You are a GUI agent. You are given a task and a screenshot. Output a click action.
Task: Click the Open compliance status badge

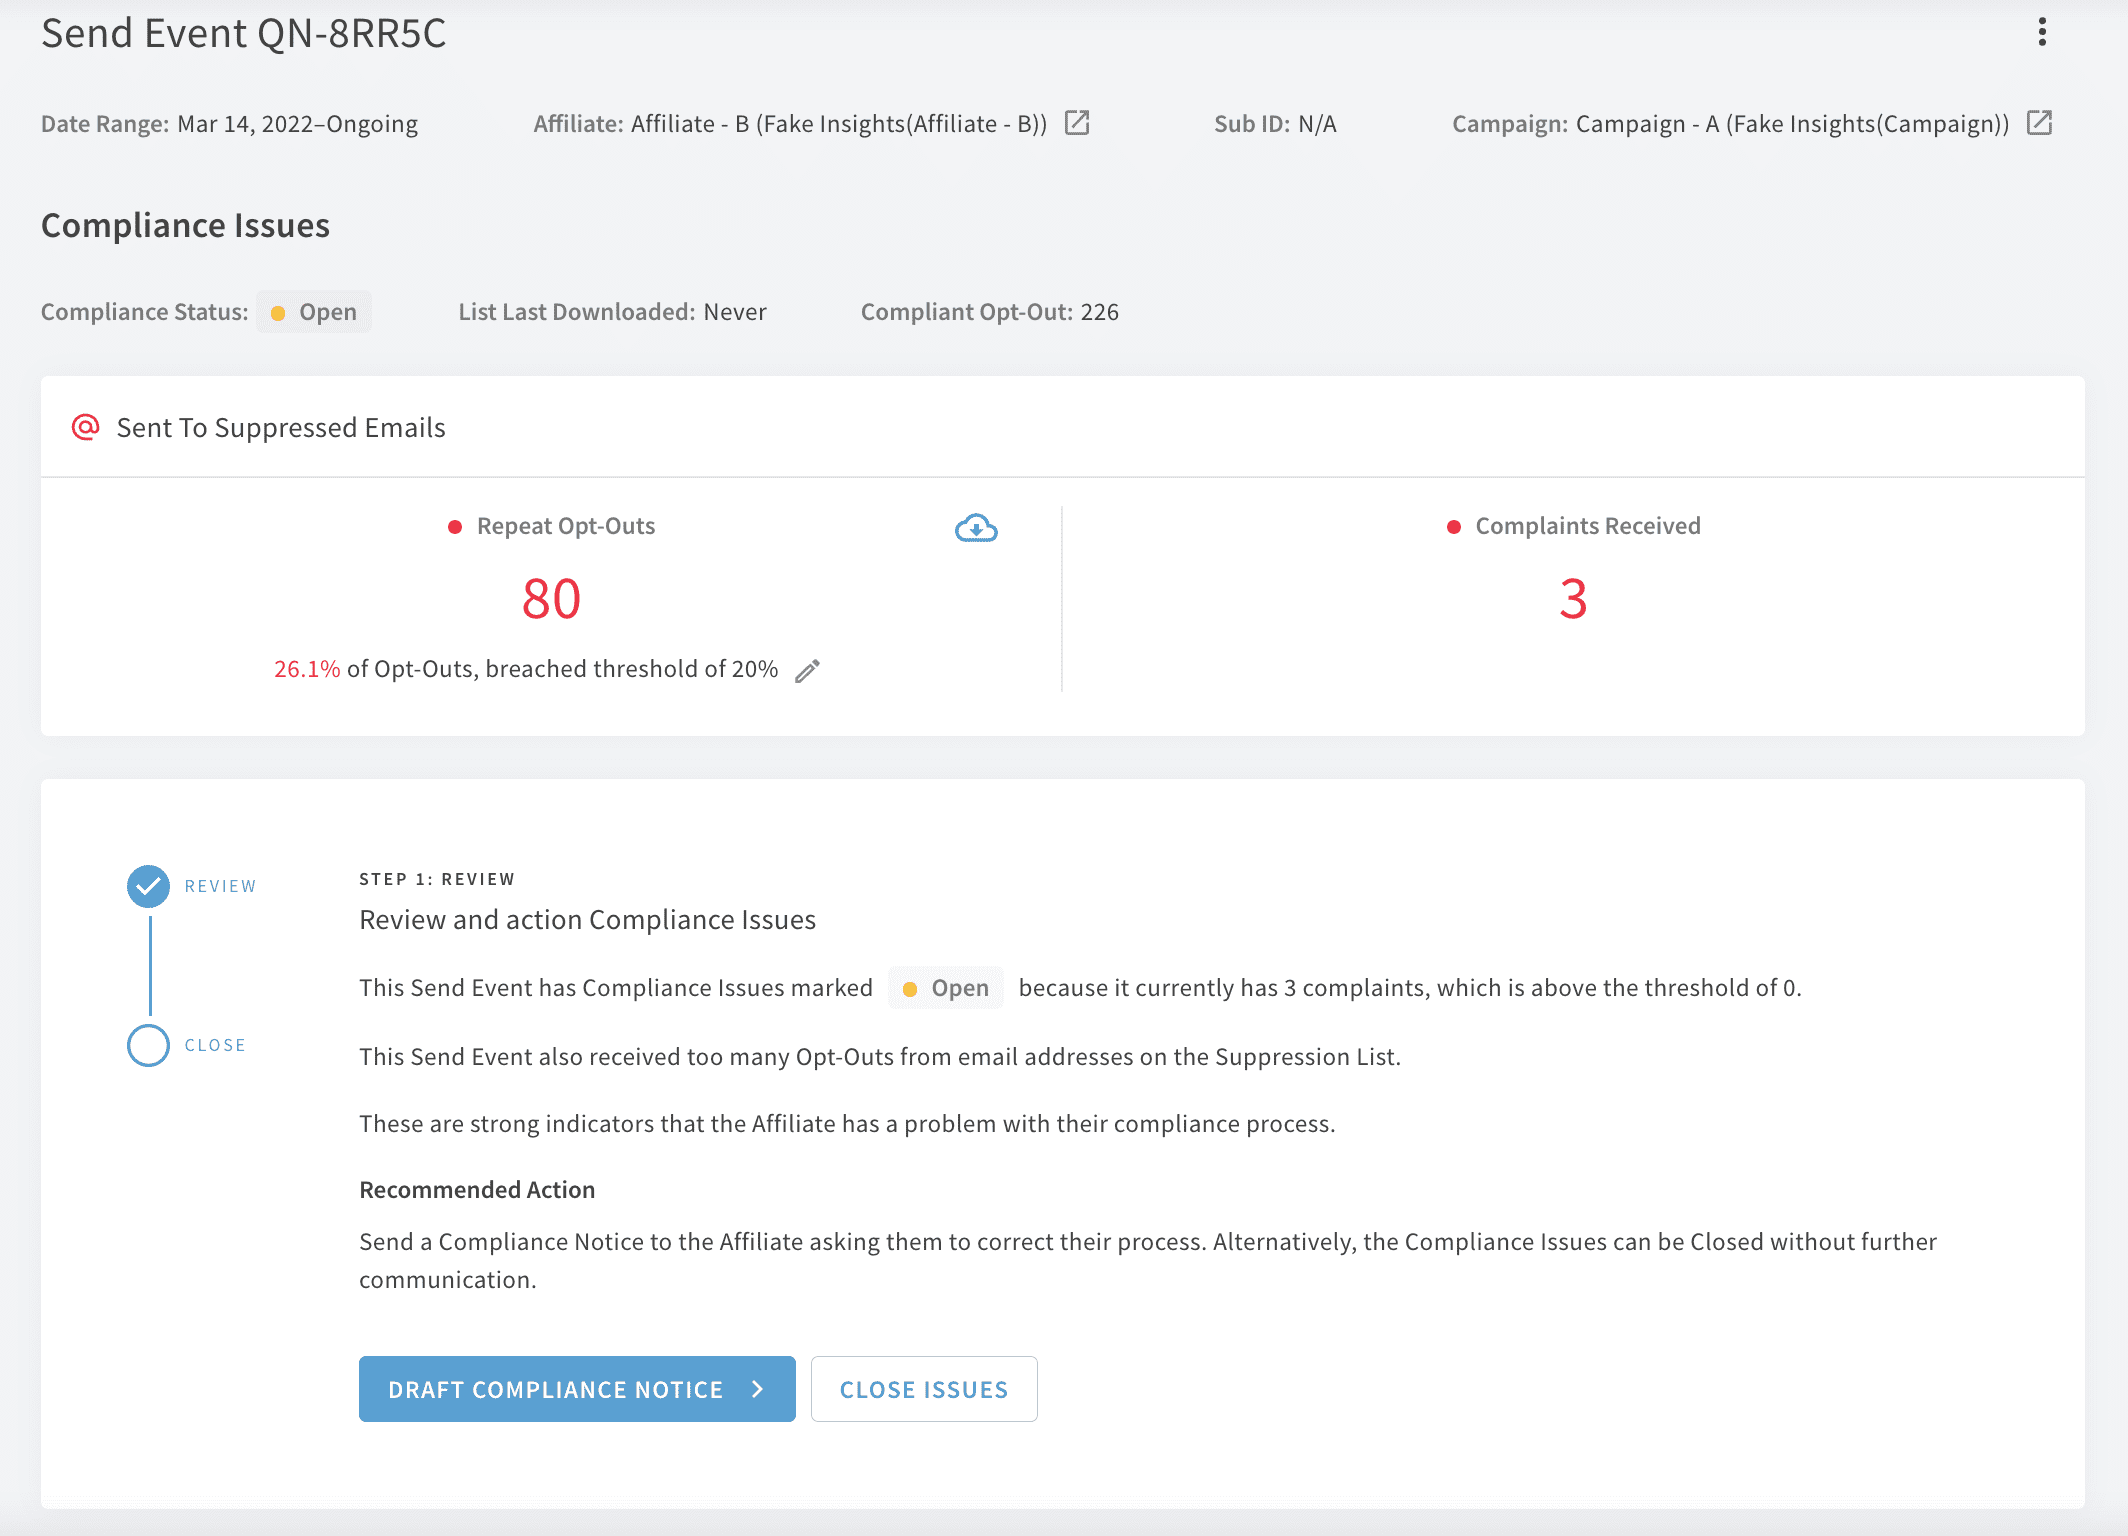(x=314, y=312)
